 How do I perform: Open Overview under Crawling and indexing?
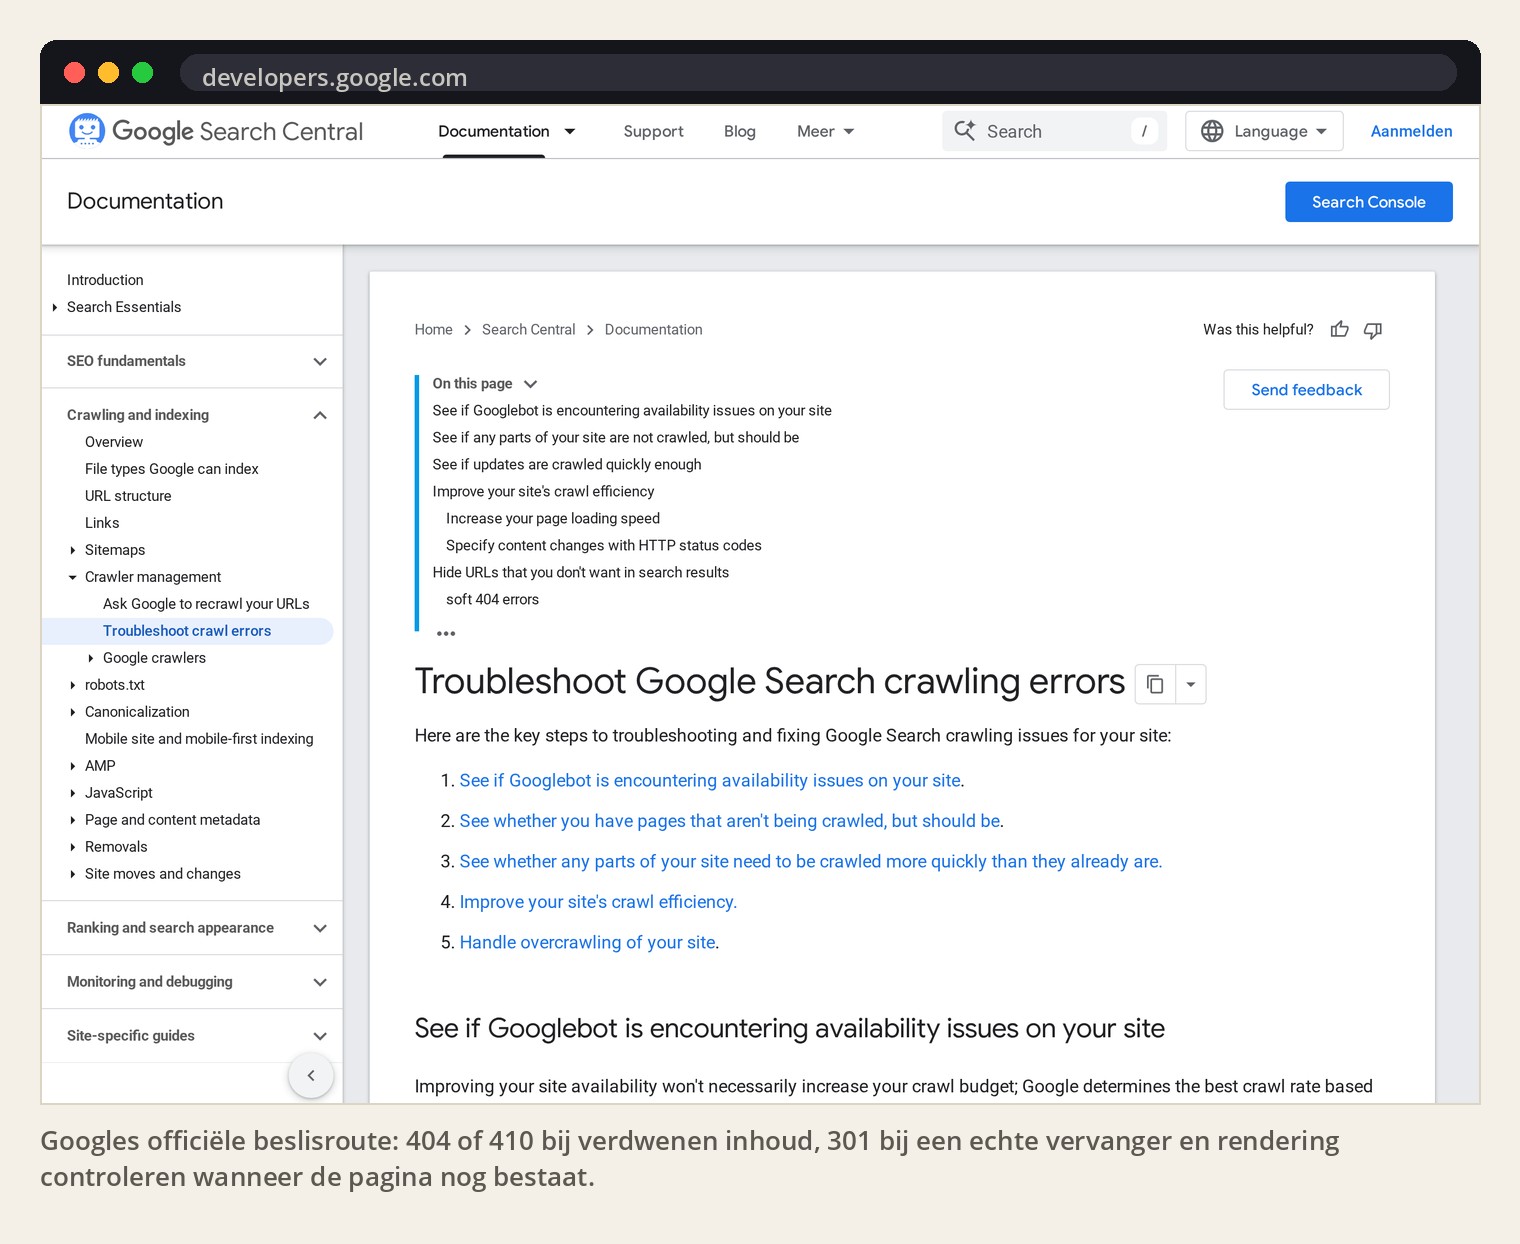point(114,442)
